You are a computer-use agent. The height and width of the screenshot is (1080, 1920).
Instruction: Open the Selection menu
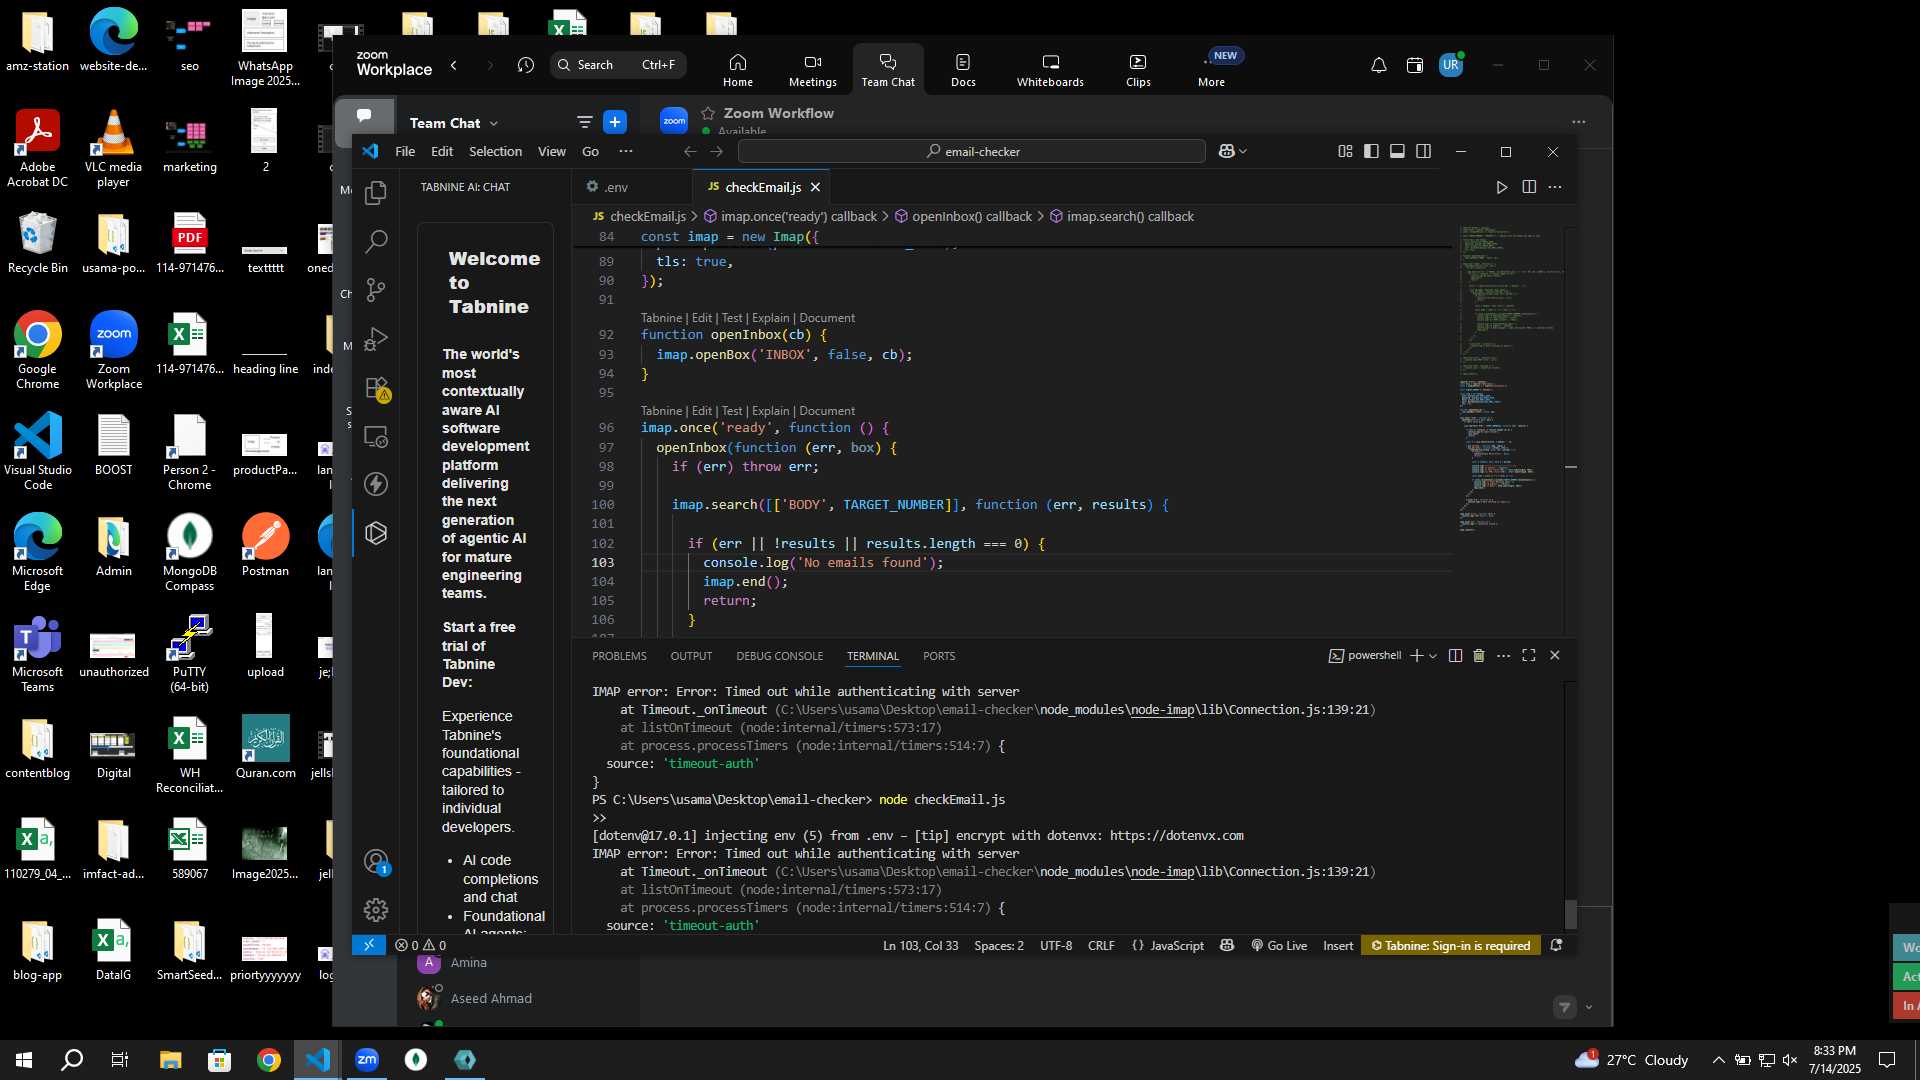point(495,151)
